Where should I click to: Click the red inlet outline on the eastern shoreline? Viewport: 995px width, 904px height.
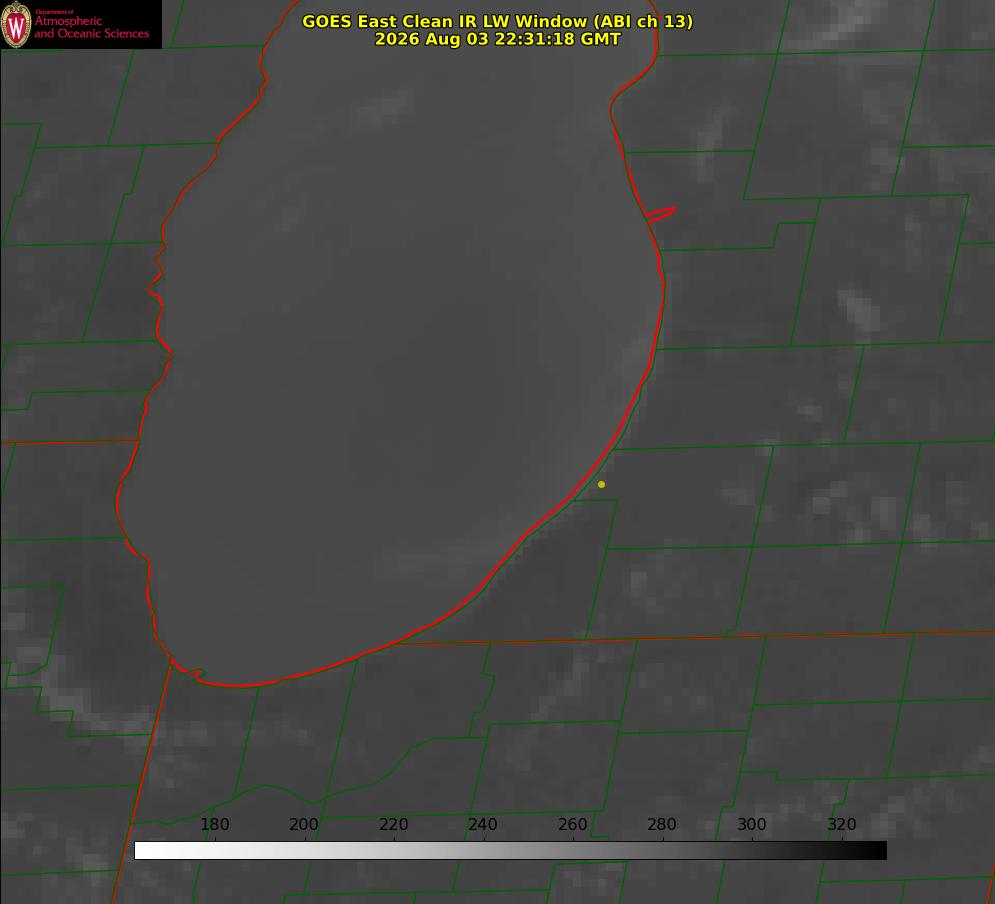(x=660, y=213)
